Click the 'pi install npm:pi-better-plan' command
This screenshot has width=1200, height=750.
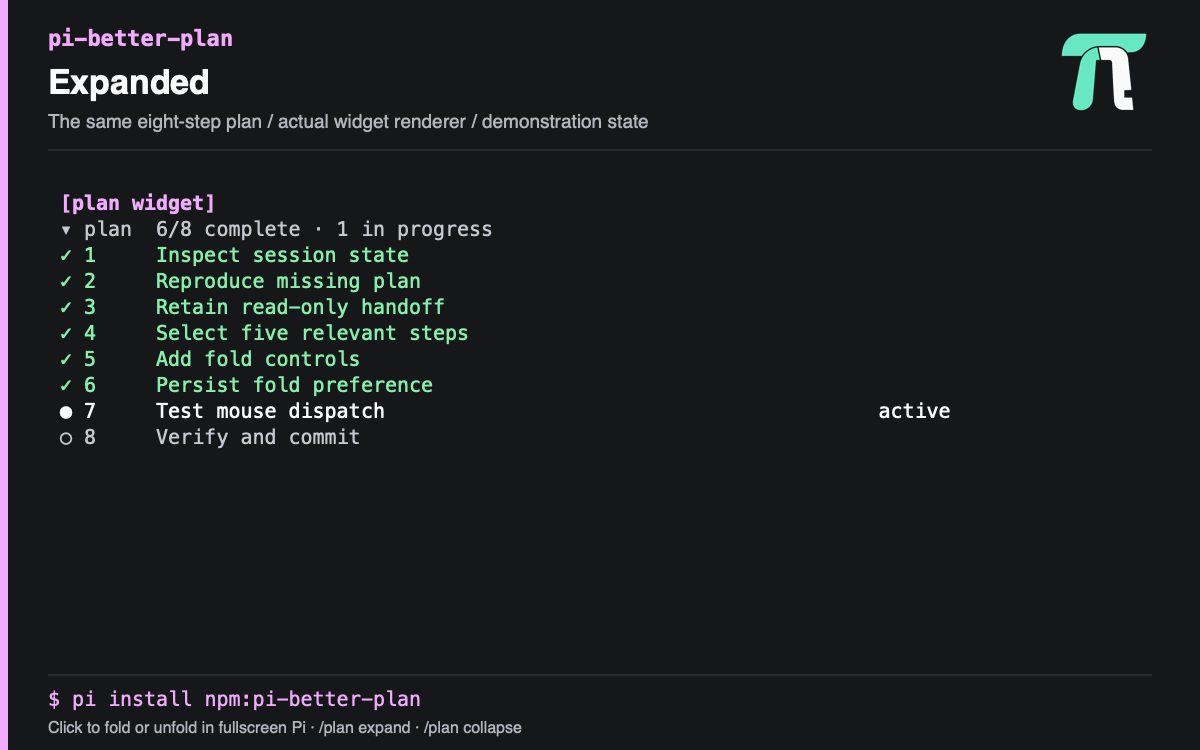[246, 699]
